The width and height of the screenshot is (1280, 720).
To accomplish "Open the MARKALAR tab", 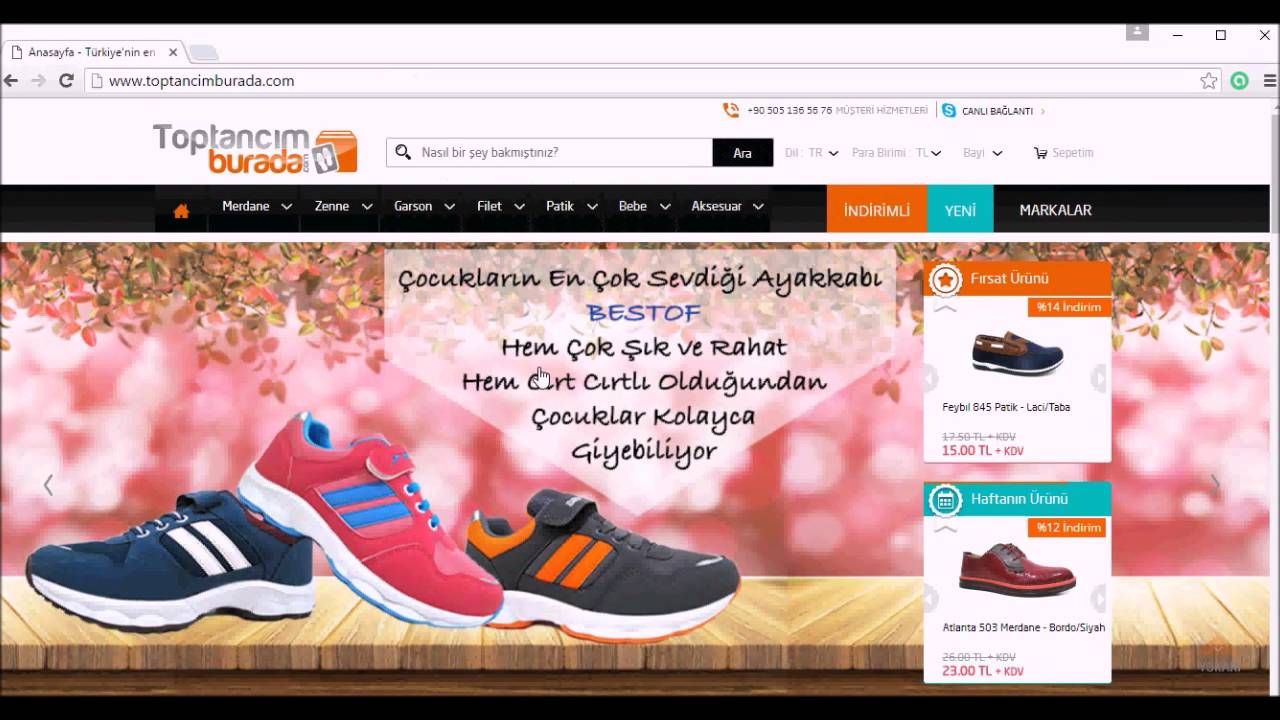I will coord(1055,210).
